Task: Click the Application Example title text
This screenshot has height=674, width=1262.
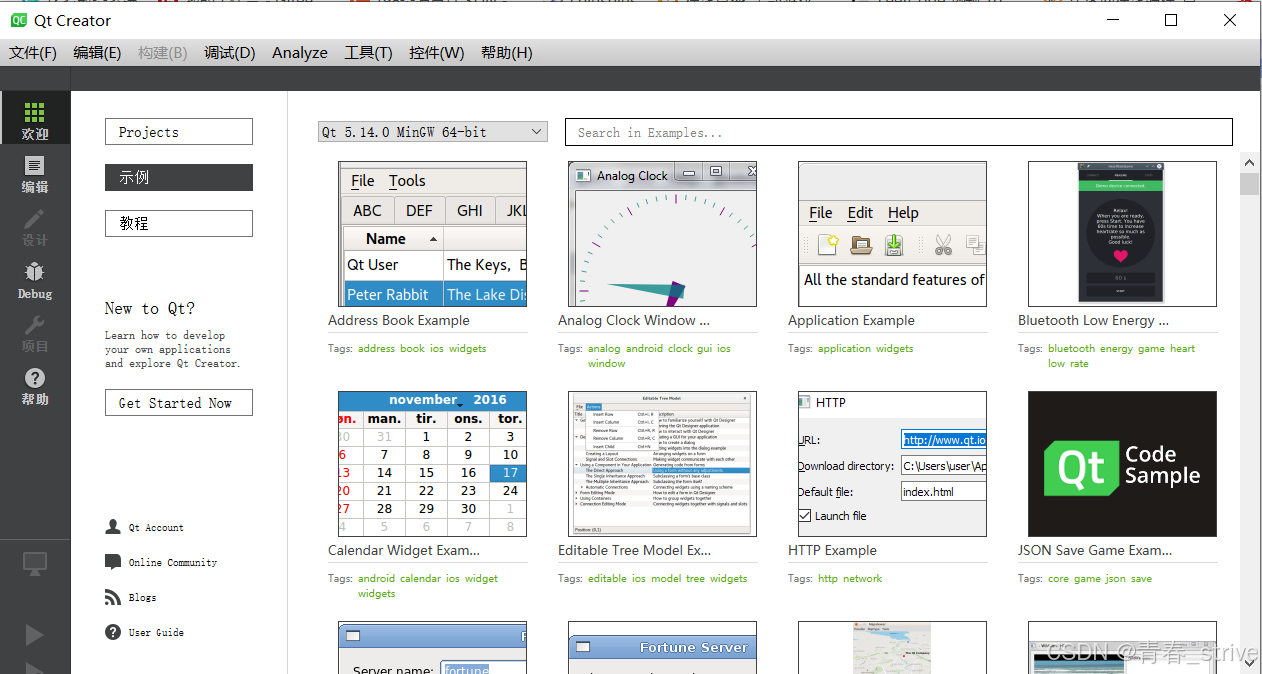Action: pyautogui.click(x=851, y=320)
